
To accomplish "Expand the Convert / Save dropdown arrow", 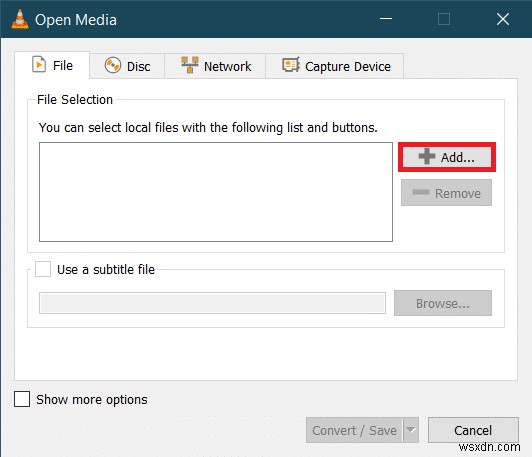I will tap(411, 430).
